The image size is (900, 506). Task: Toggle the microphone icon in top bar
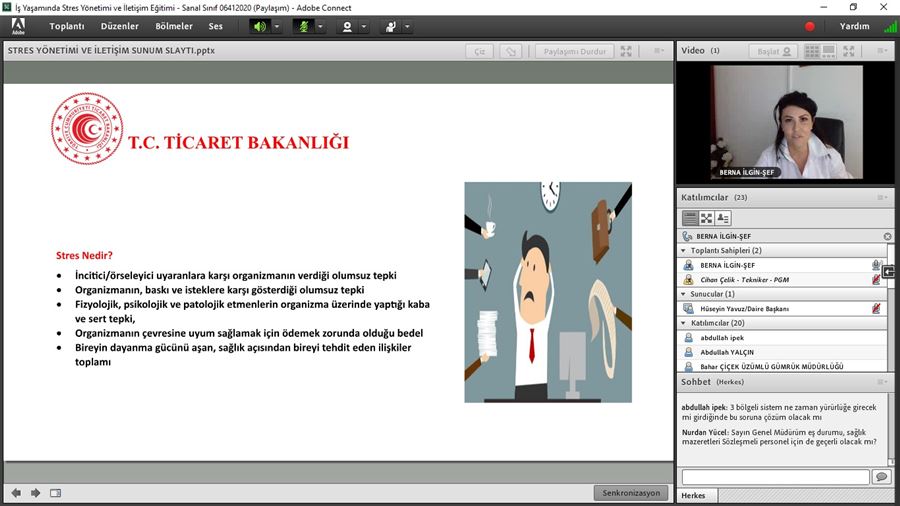302,27
